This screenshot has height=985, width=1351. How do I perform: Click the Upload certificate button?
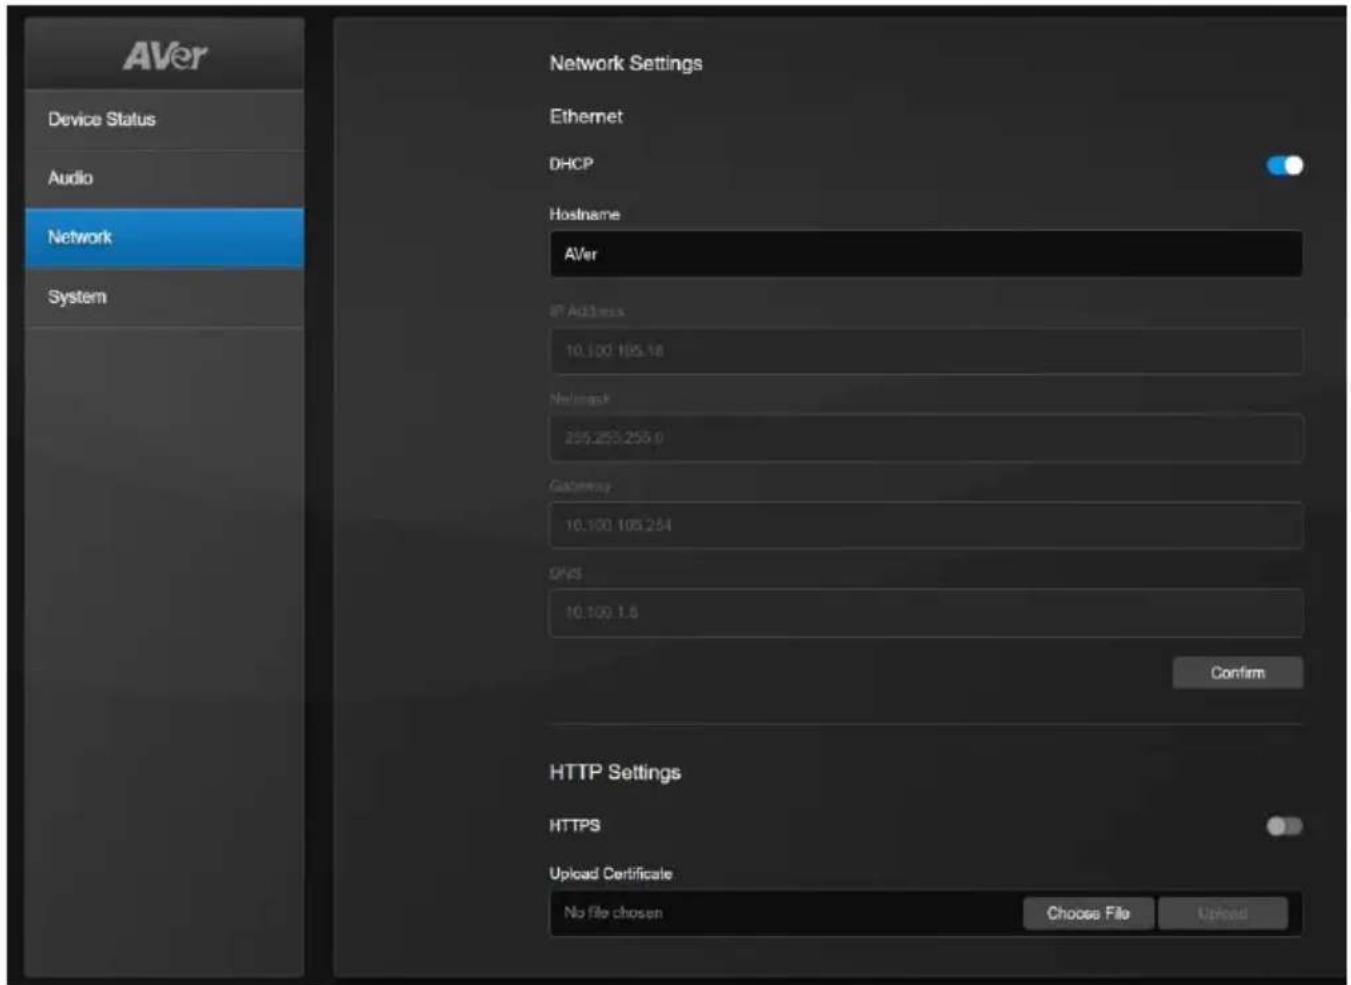tap(1222, 913)
